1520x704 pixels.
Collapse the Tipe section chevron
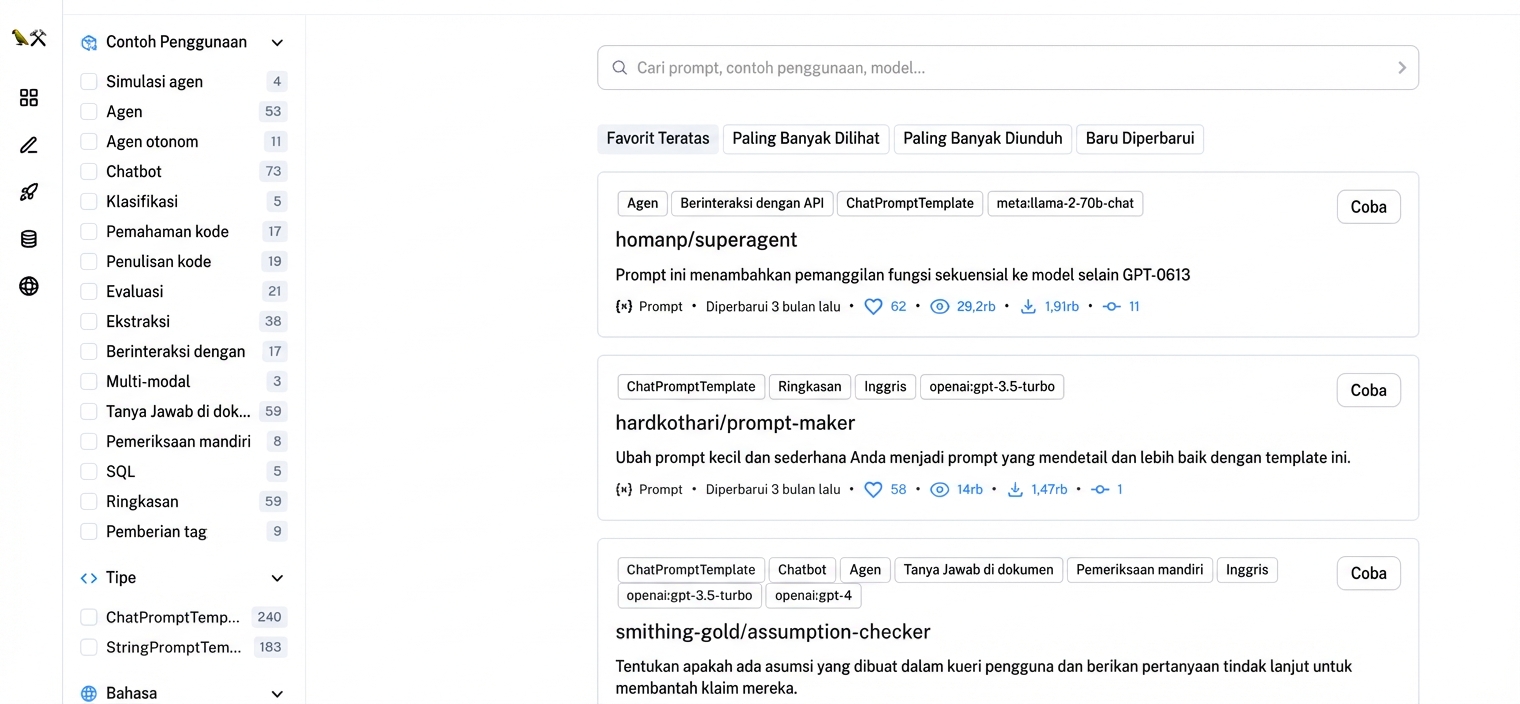point(277,578)
